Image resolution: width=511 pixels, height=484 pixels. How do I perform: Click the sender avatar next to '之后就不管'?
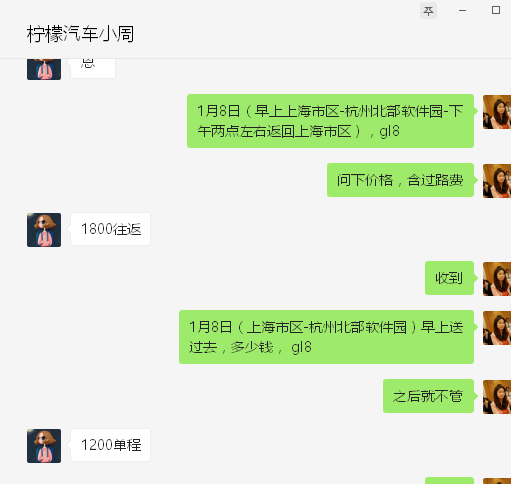coord(497,397)
